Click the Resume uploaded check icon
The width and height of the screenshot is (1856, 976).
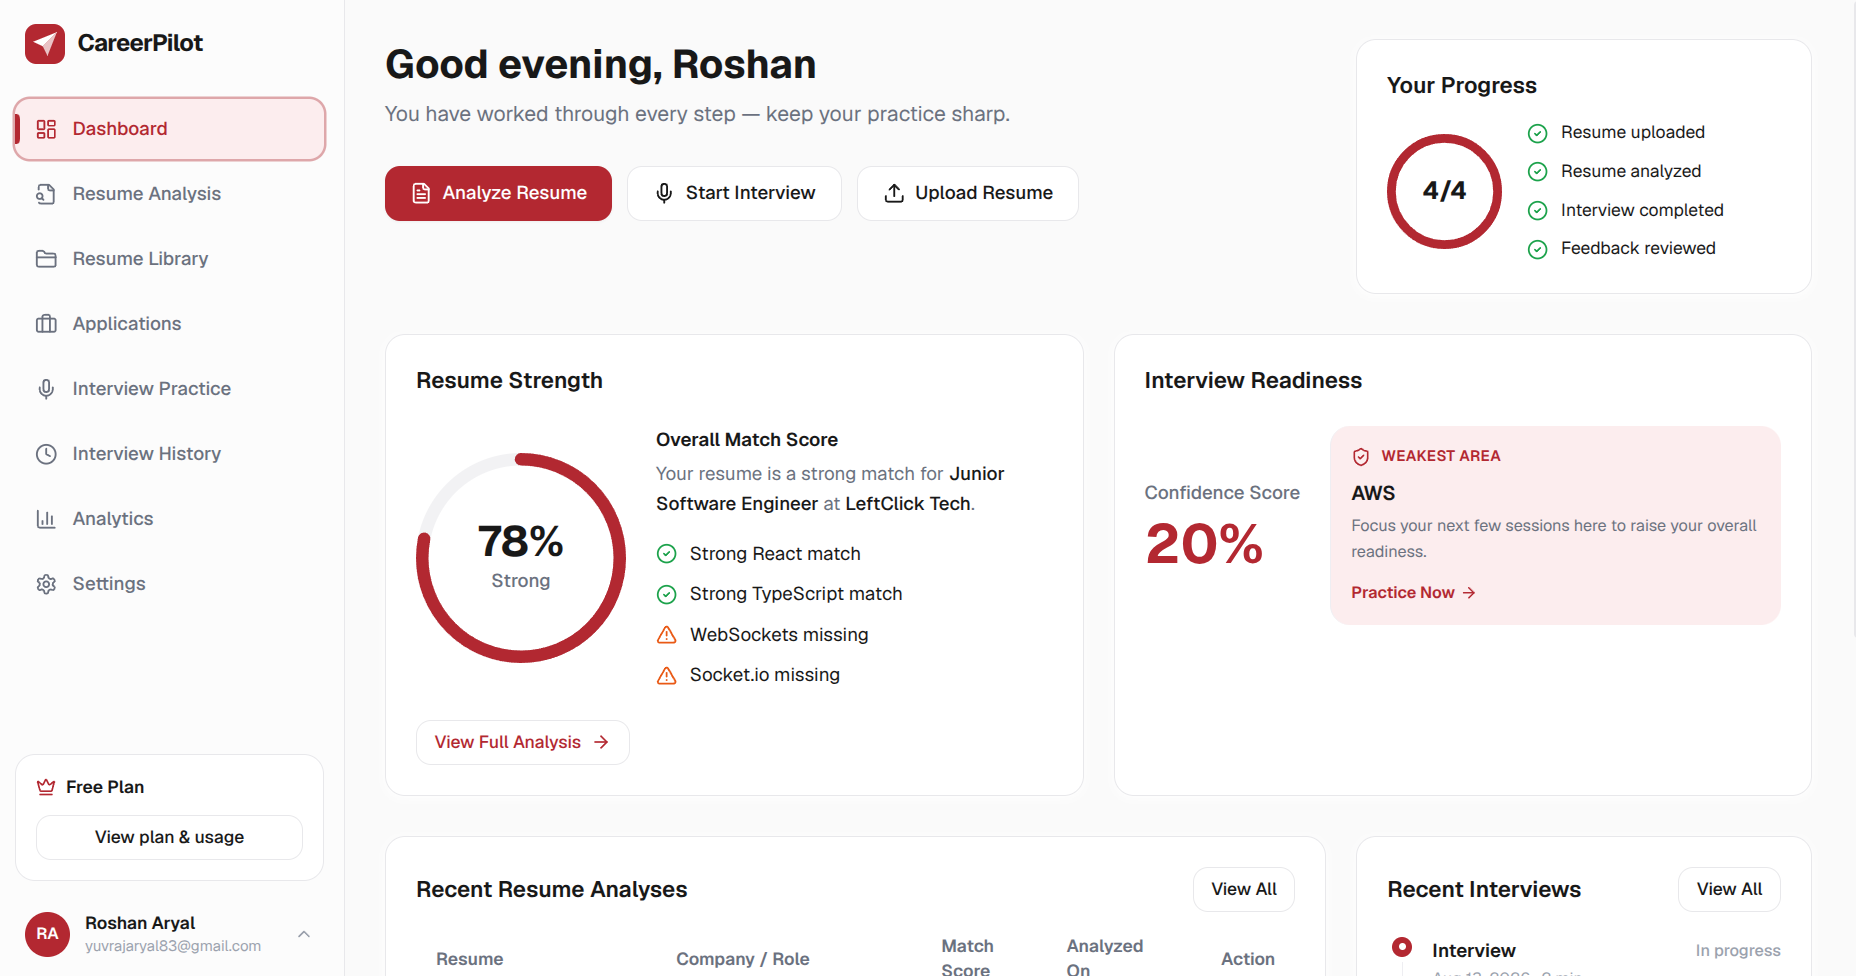(x=1538, y=133)
